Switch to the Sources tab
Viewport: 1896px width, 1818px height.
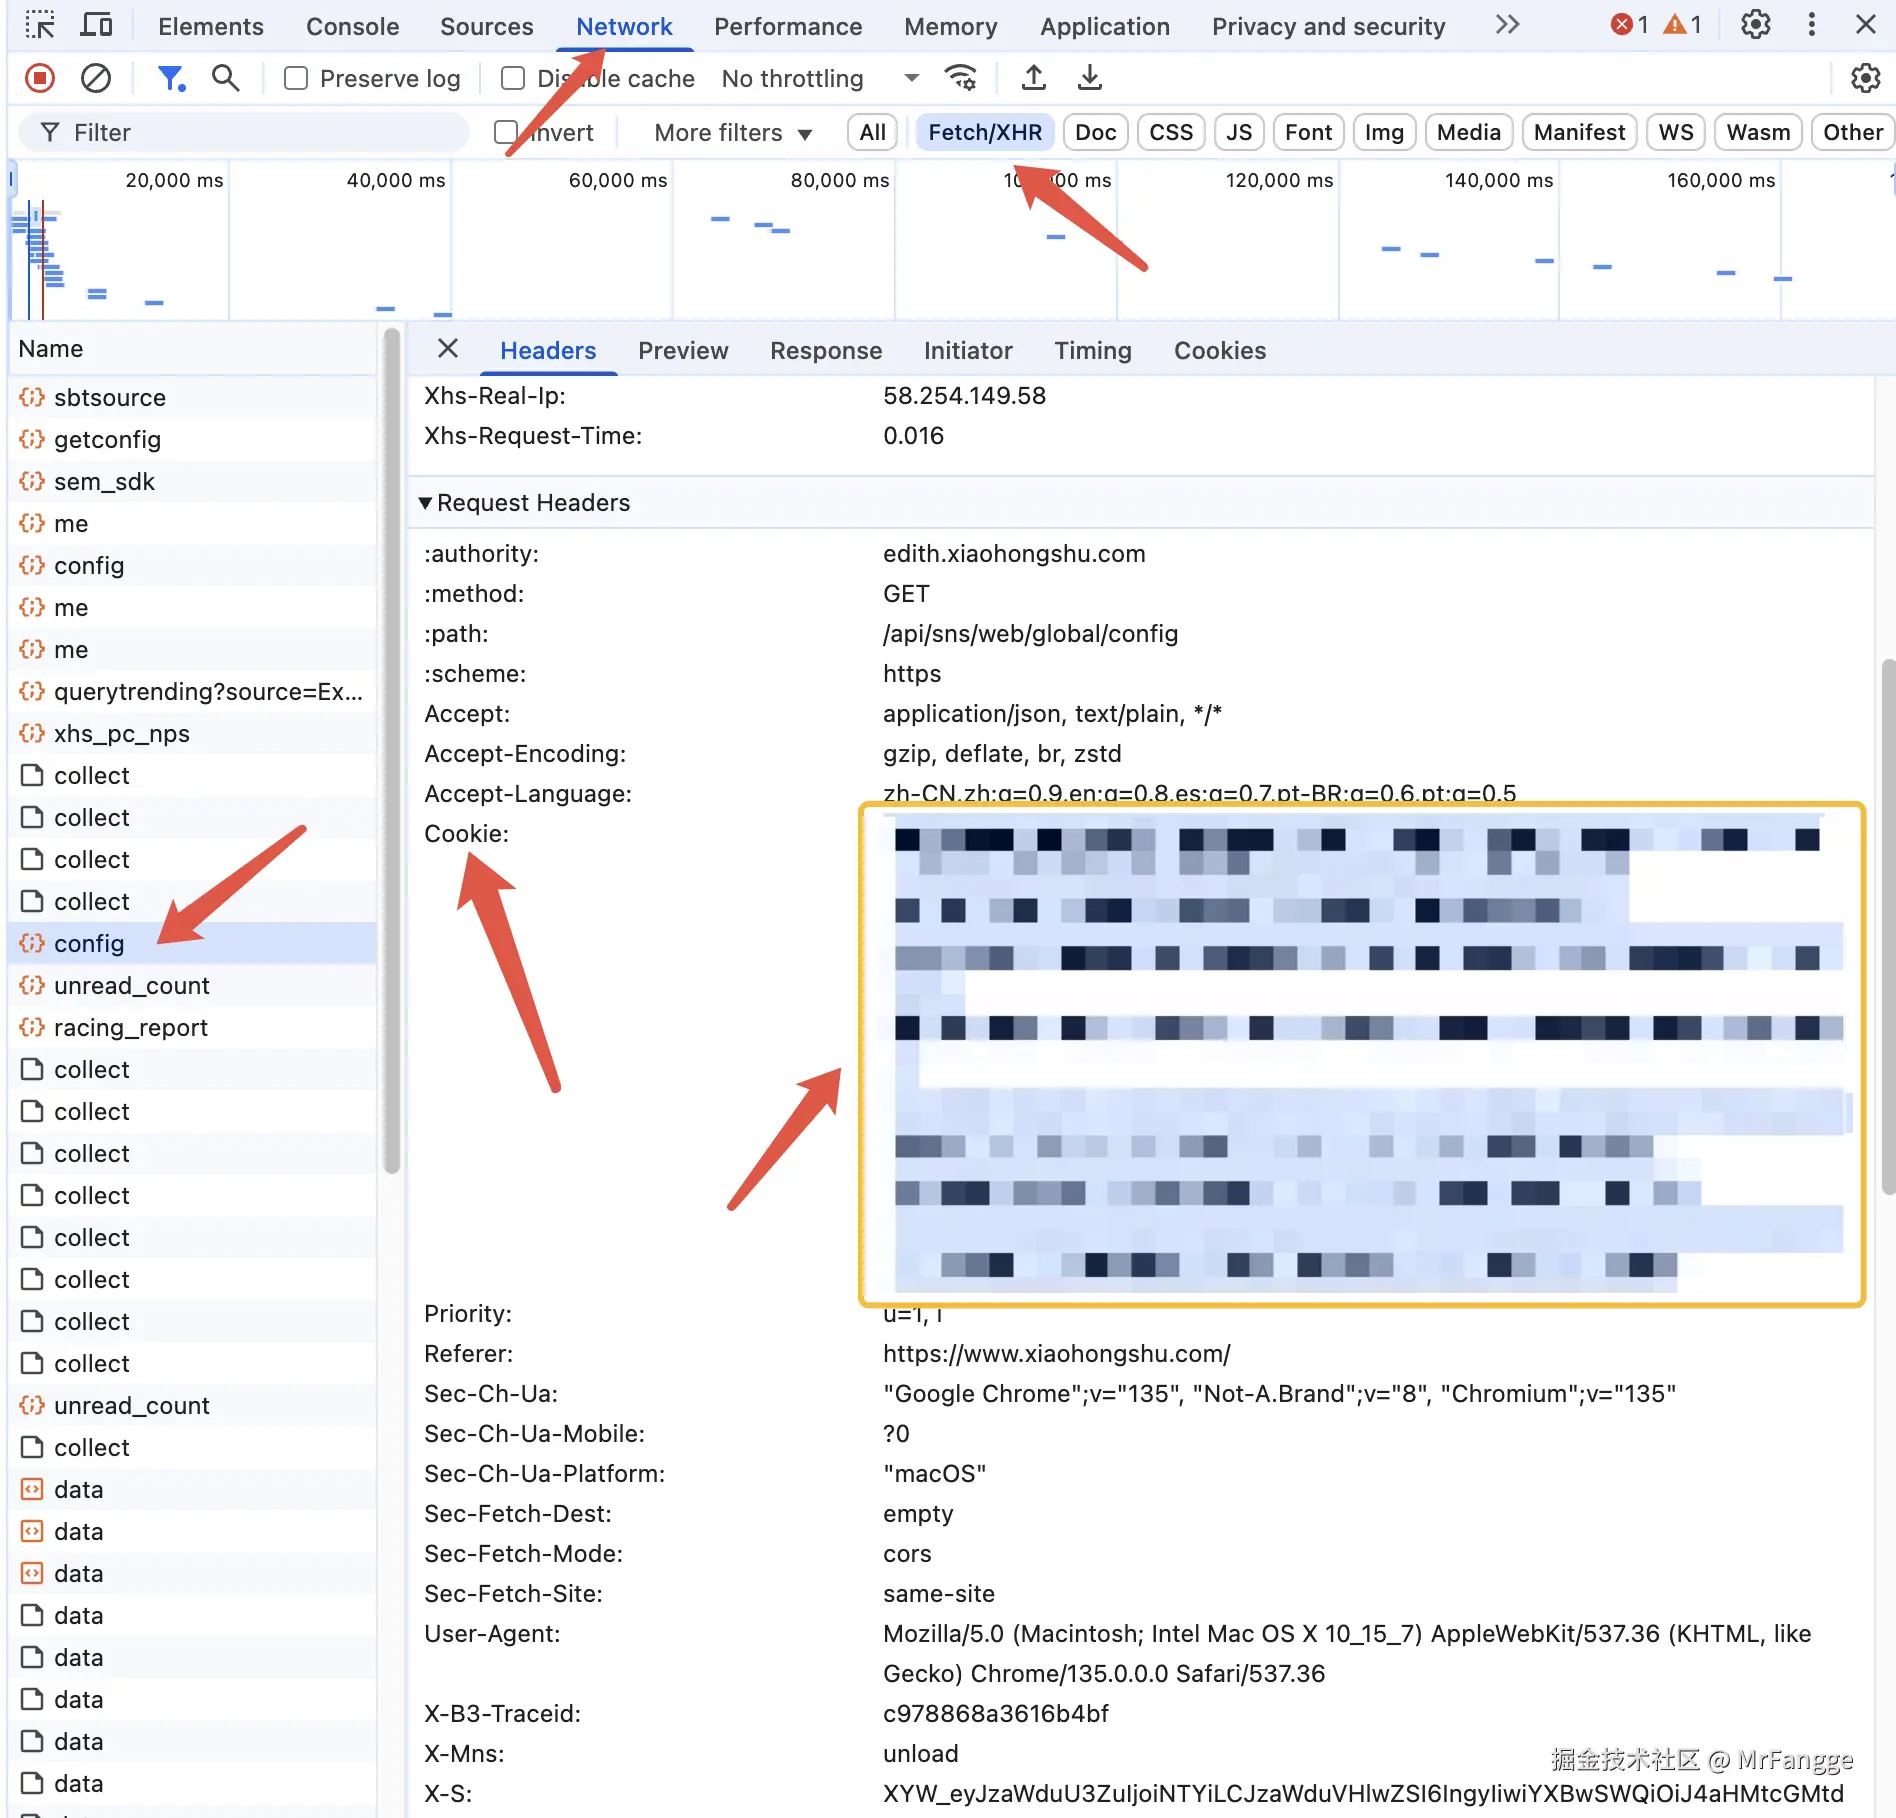(487, 26)
